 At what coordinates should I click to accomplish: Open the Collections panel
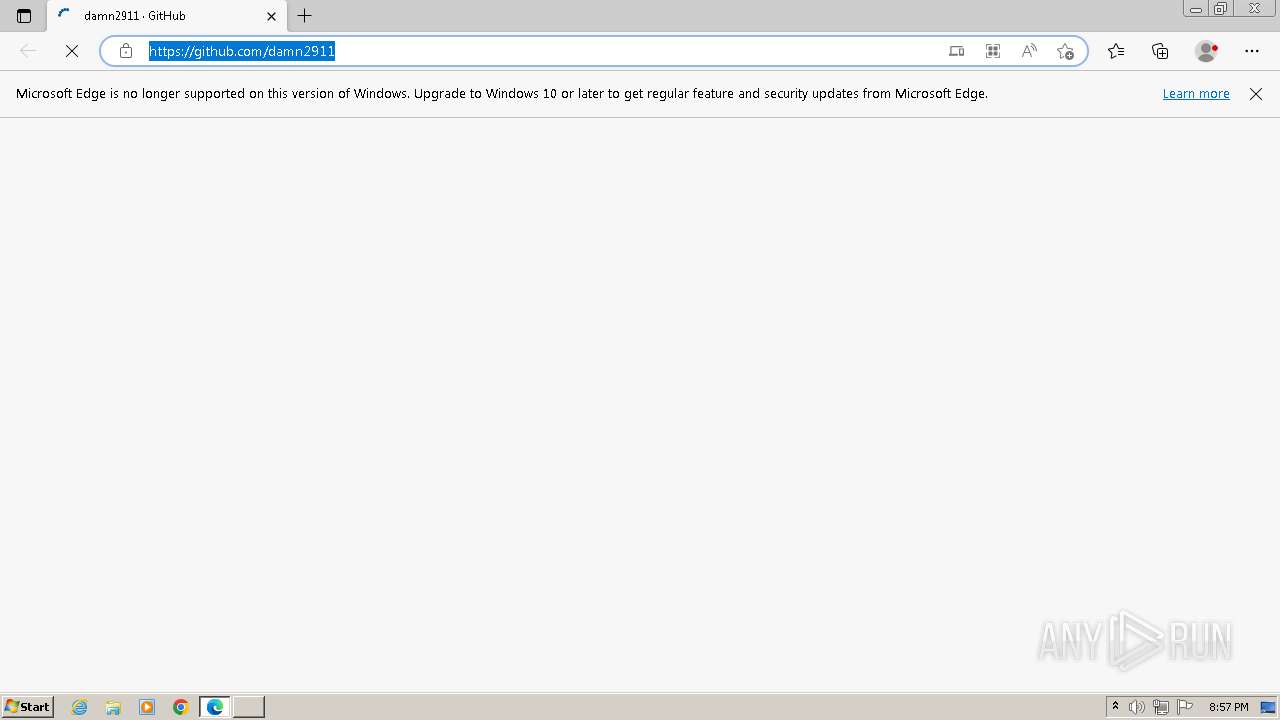[x=1160, y=51]
